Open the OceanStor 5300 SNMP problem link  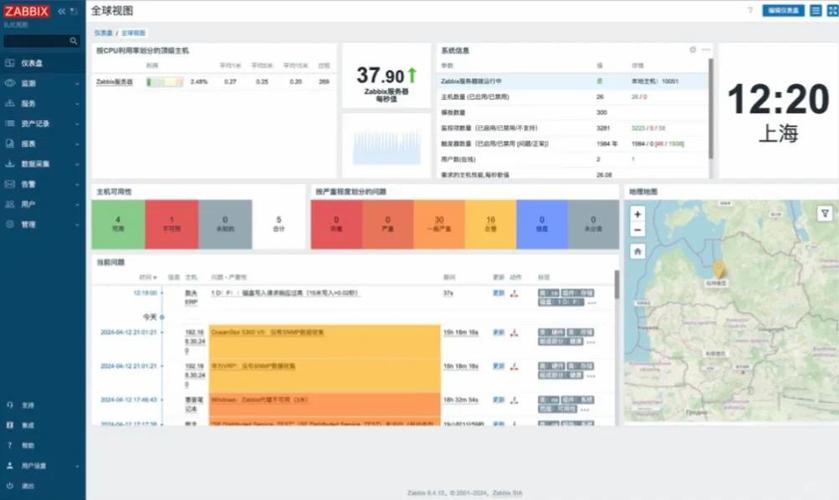click(x=267, y=332)
